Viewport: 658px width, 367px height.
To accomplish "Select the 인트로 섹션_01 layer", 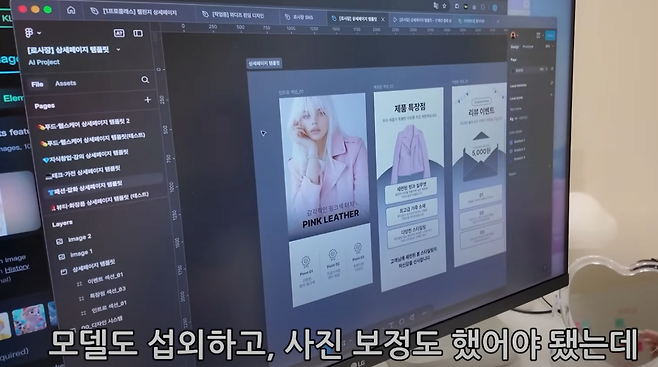I will click(x=109, y=307).
